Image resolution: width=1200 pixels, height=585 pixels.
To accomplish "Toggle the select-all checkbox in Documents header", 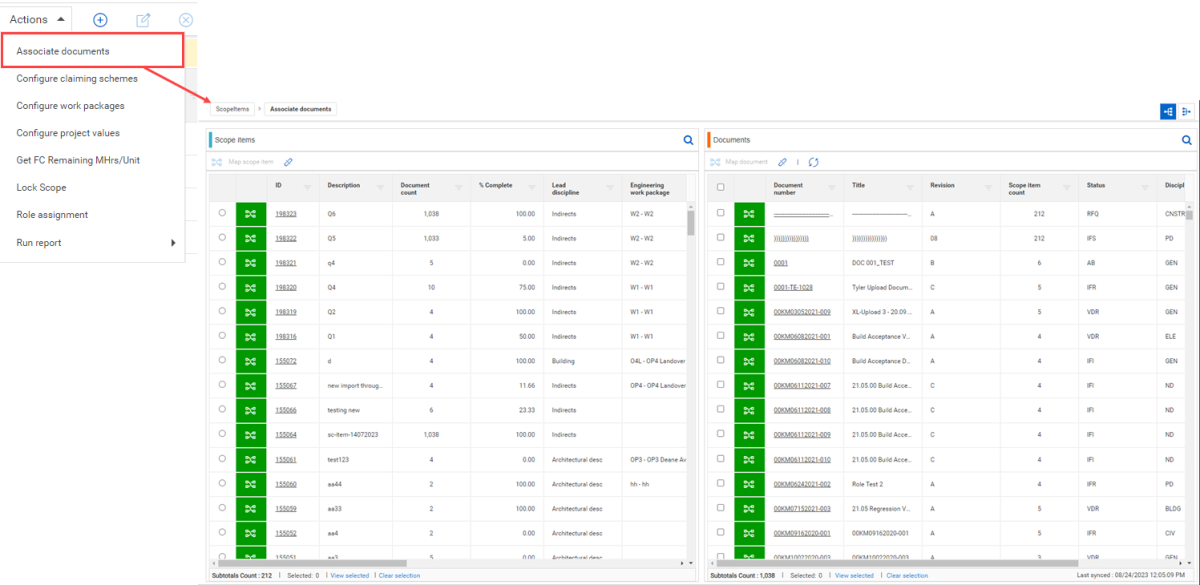I will [720, 187].
